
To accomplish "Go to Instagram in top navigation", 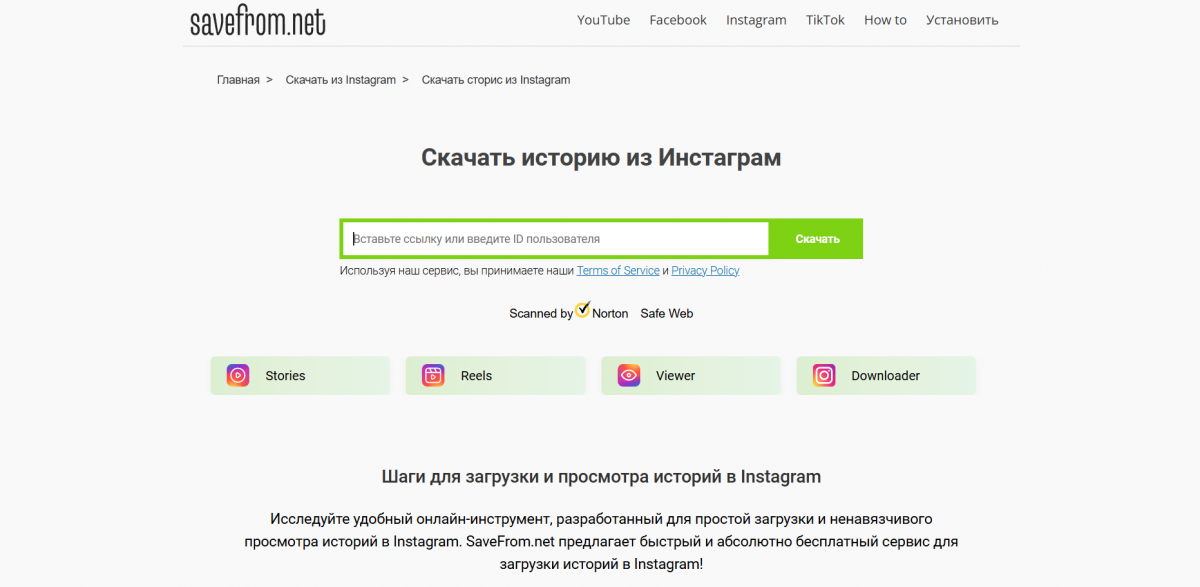I will [x=756, y=20].
